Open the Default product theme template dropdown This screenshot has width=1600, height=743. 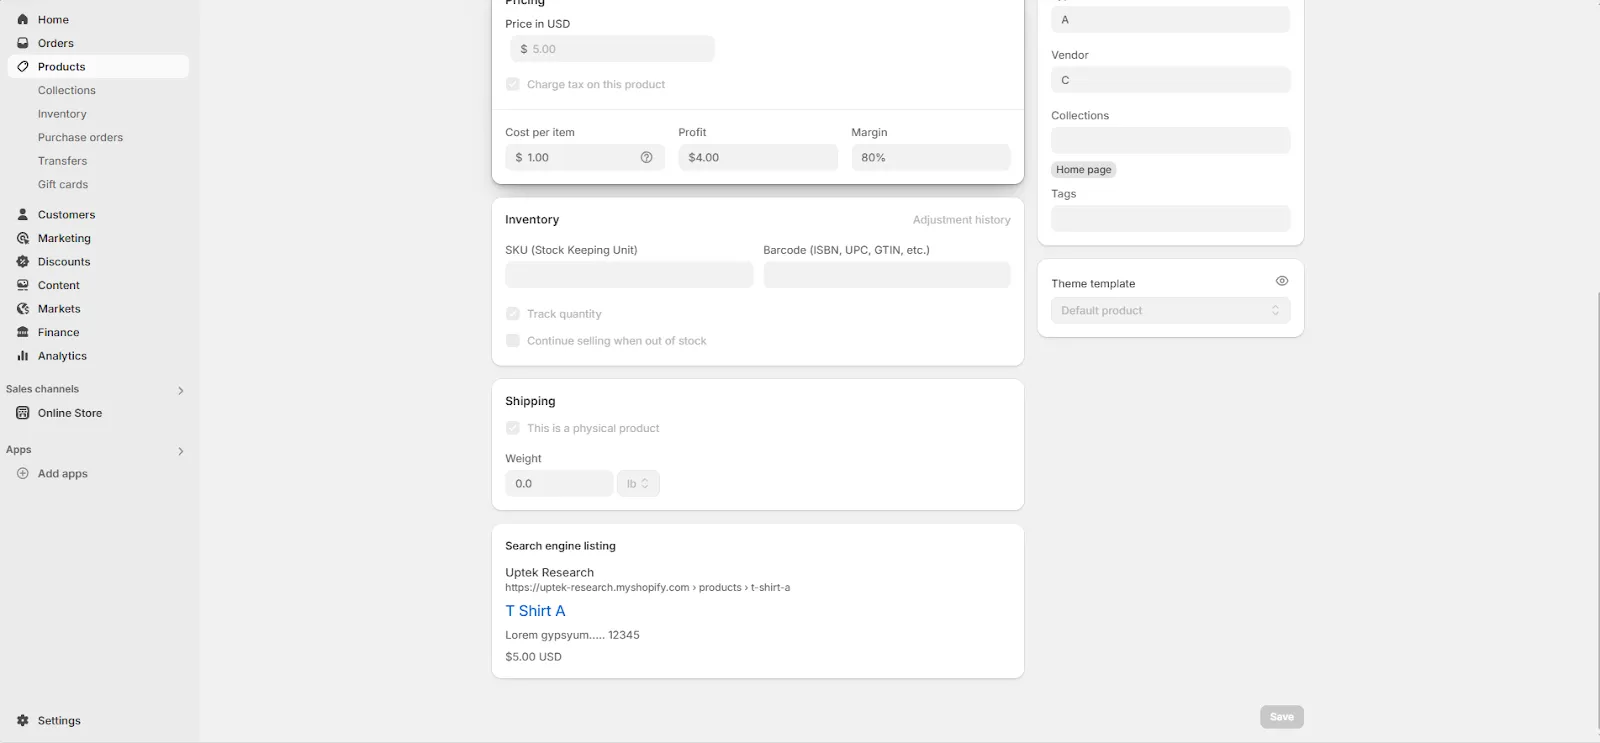click(1170, 311)
